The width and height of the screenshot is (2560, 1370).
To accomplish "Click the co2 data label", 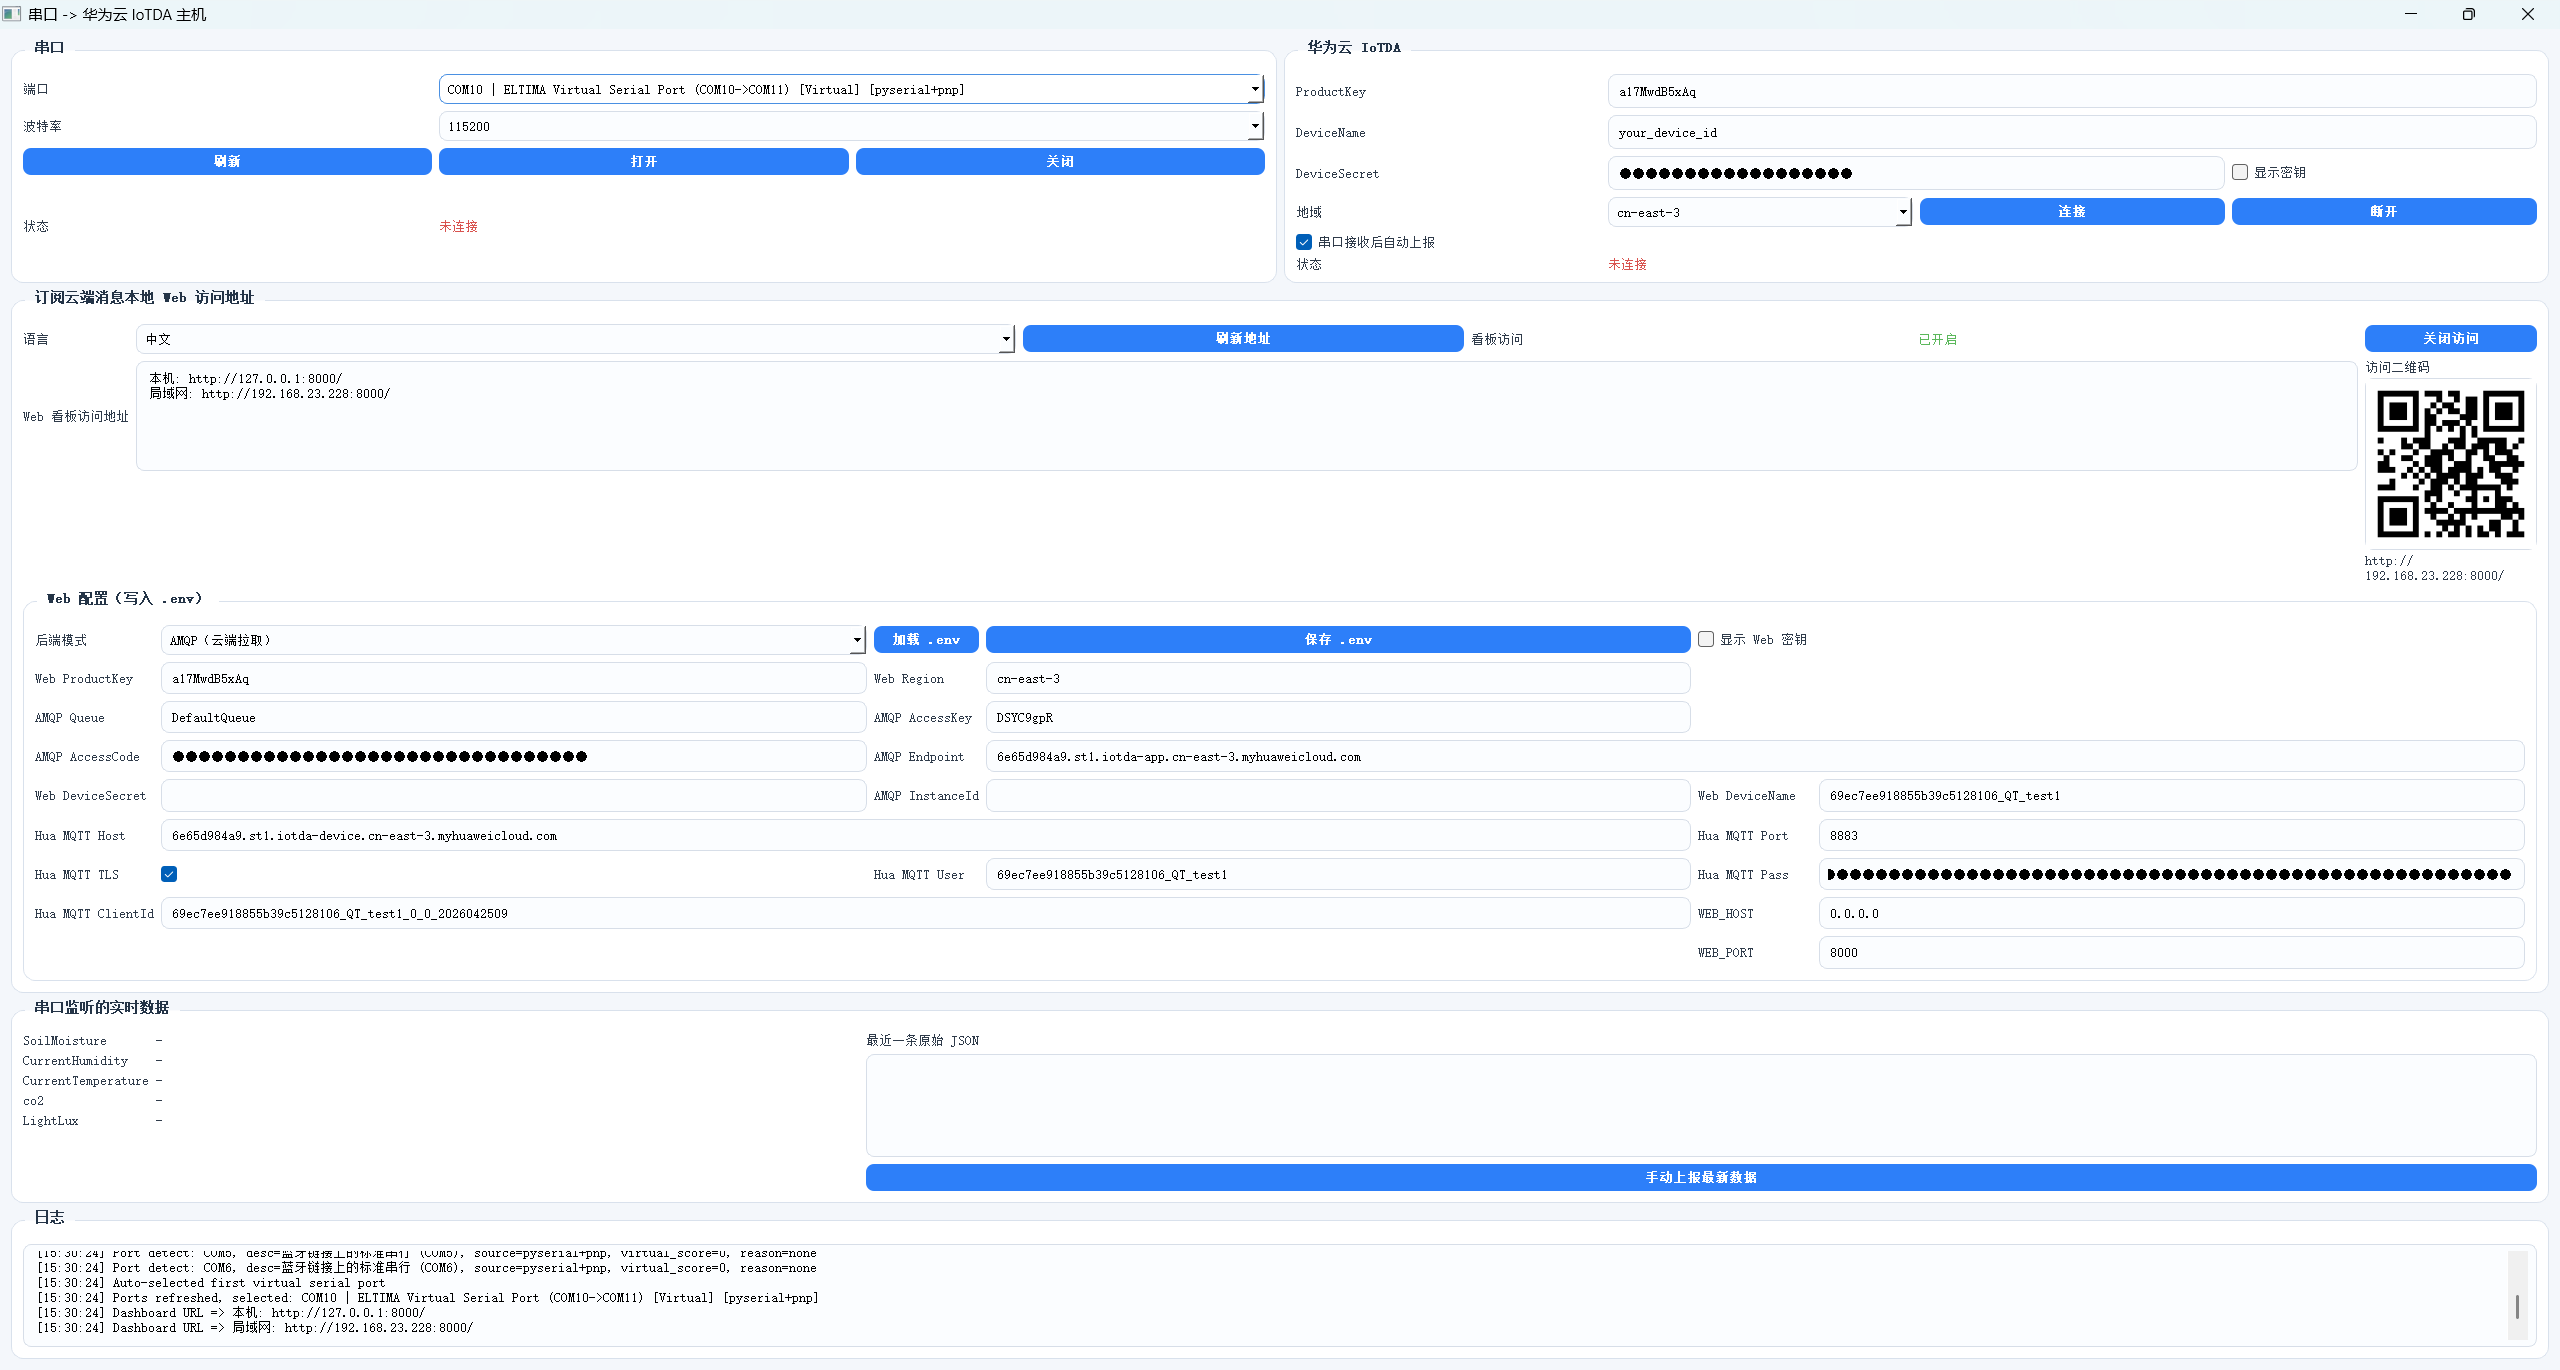I will tap(34, 1100).
